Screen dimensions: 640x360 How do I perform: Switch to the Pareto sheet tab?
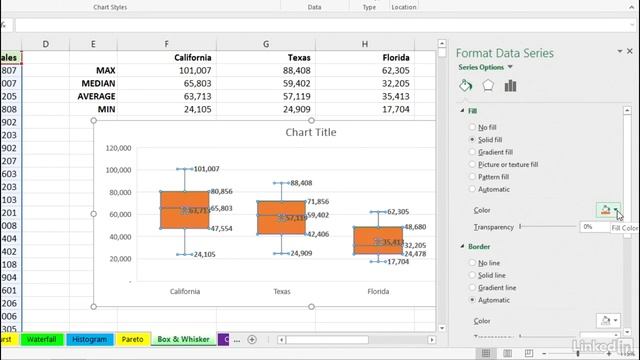click(133, 339)
